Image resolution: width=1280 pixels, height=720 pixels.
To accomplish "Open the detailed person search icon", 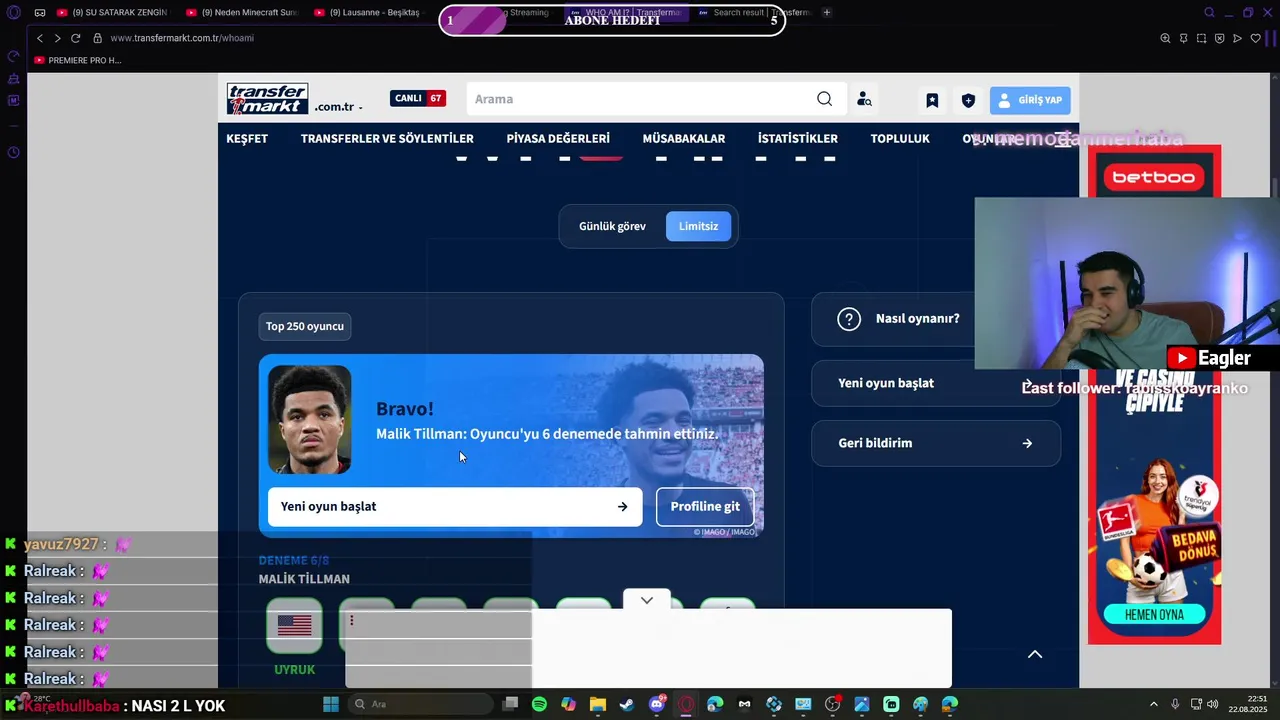I will click(864, 99).
